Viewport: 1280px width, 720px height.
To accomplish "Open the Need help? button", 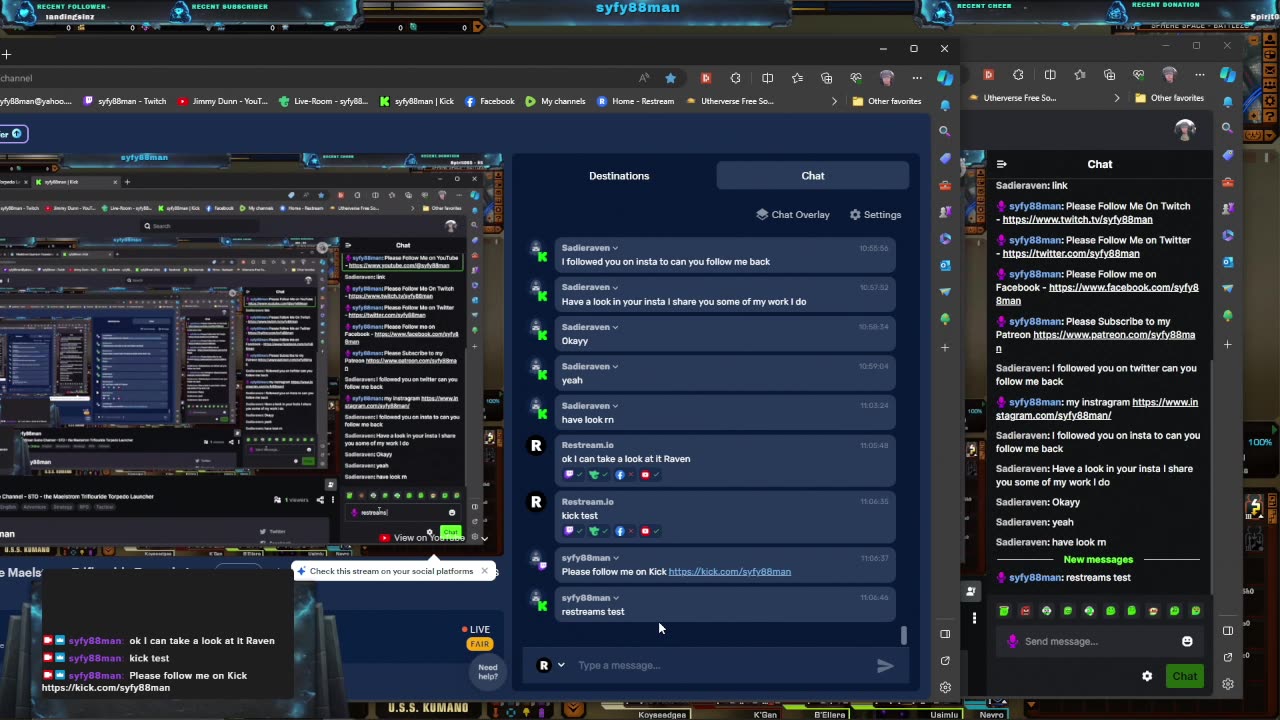I will click(x=488, y=672).
